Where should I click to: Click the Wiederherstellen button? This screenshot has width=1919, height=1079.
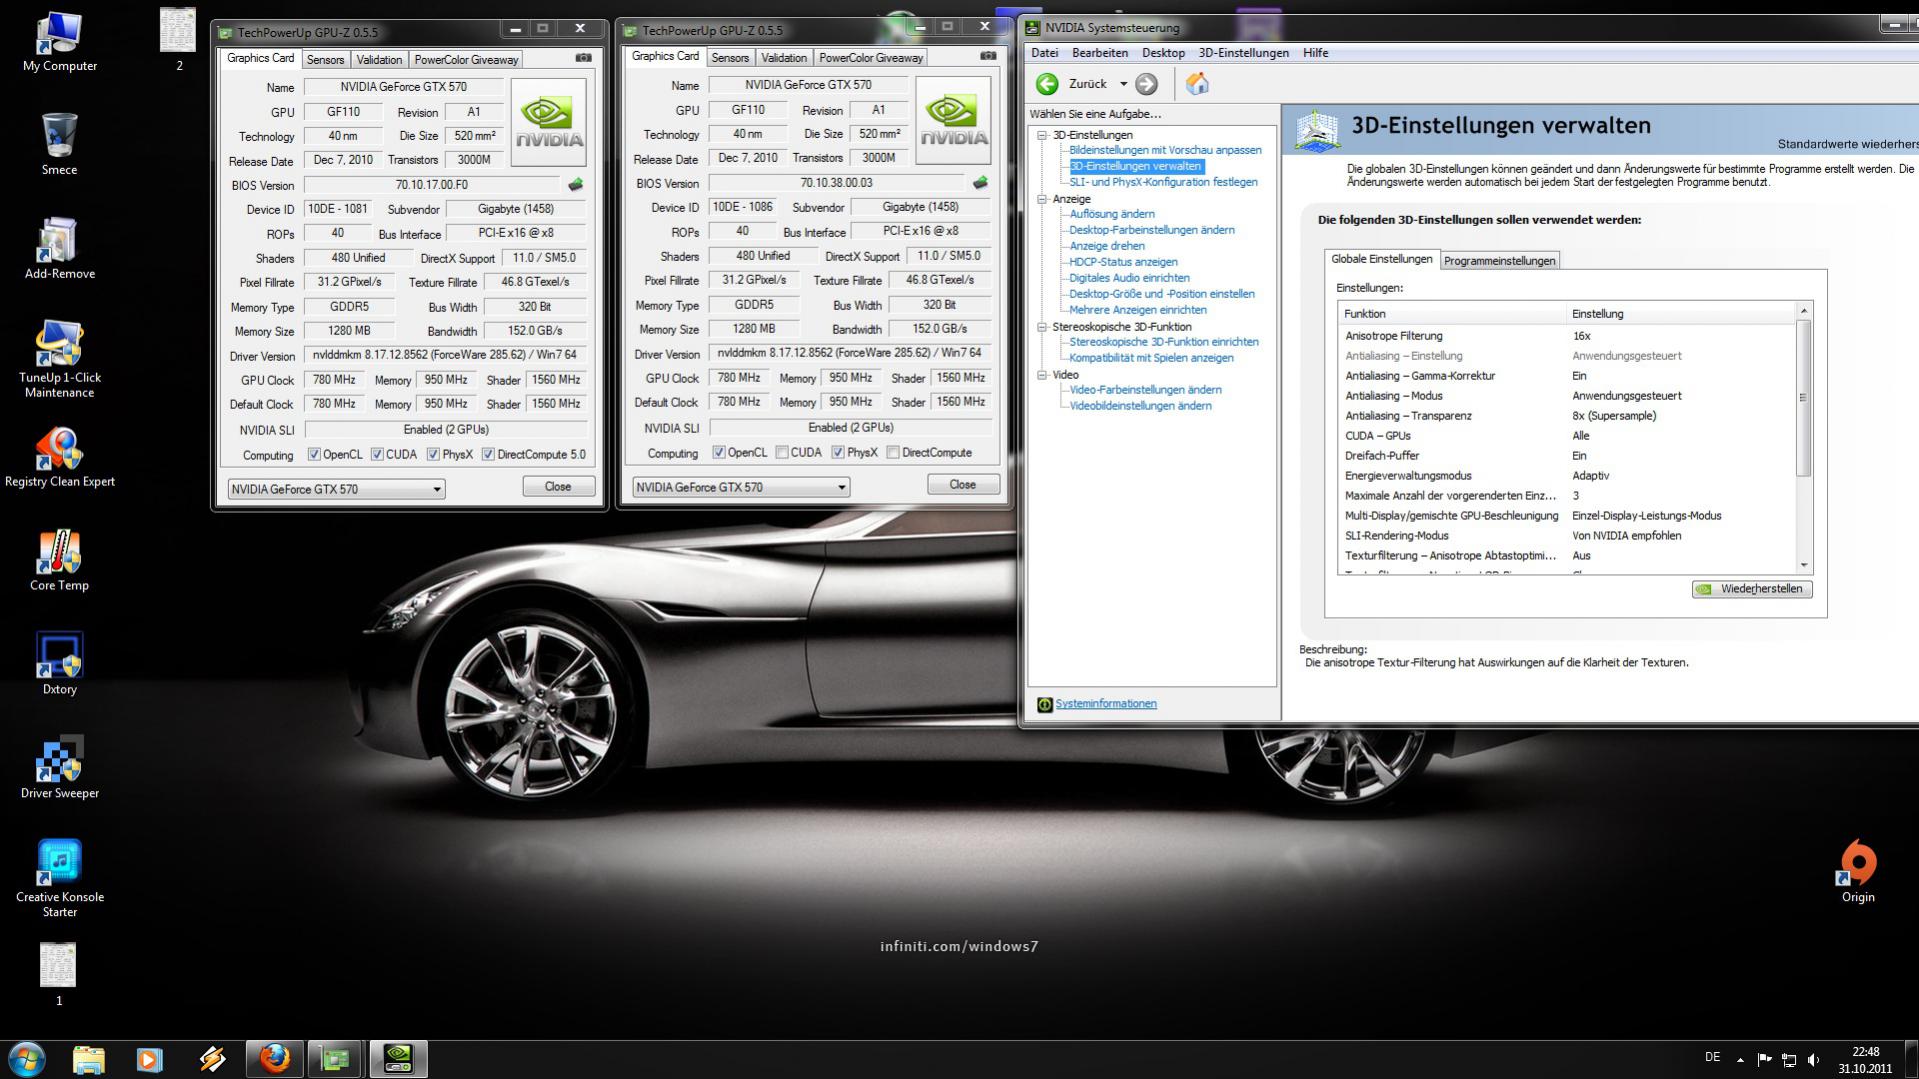pos(1752,589)
